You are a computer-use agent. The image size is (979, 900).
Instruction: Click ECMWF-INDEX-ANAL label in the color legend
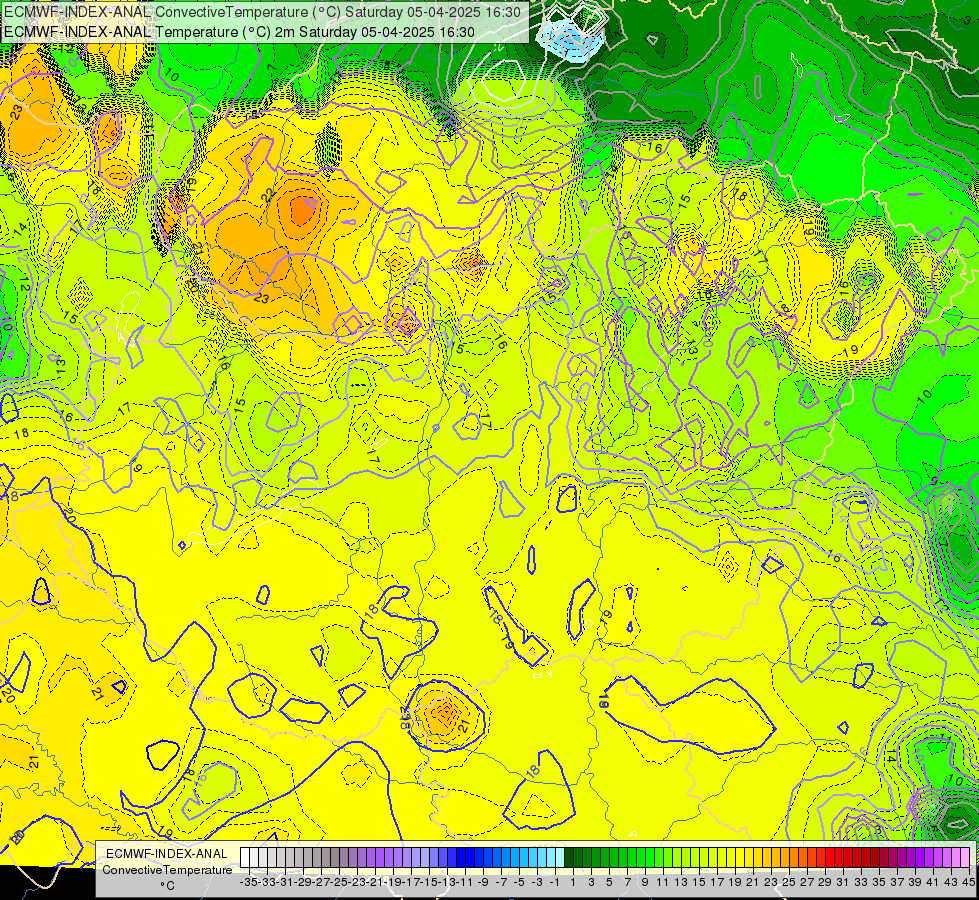pos(167,854)
